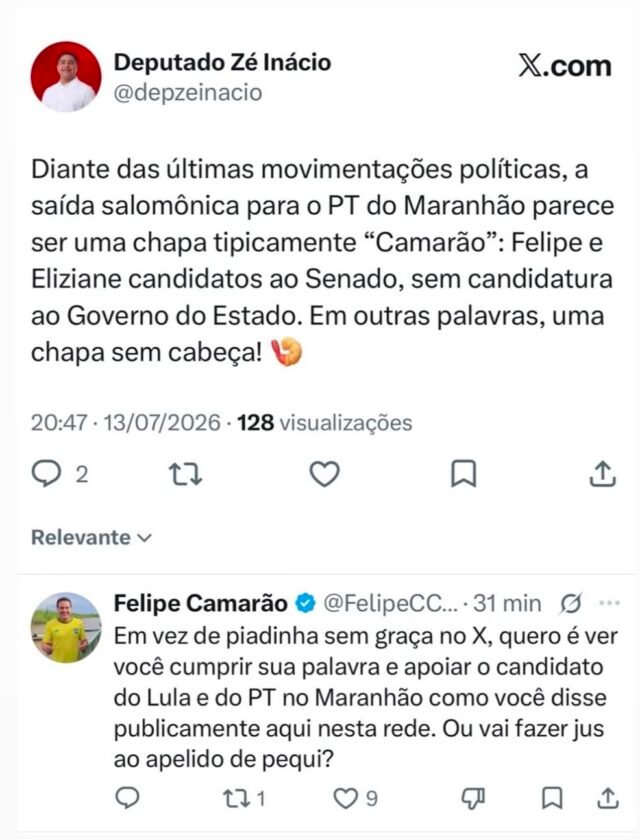Like the main tweet with heart icon

tap(325, 474)
